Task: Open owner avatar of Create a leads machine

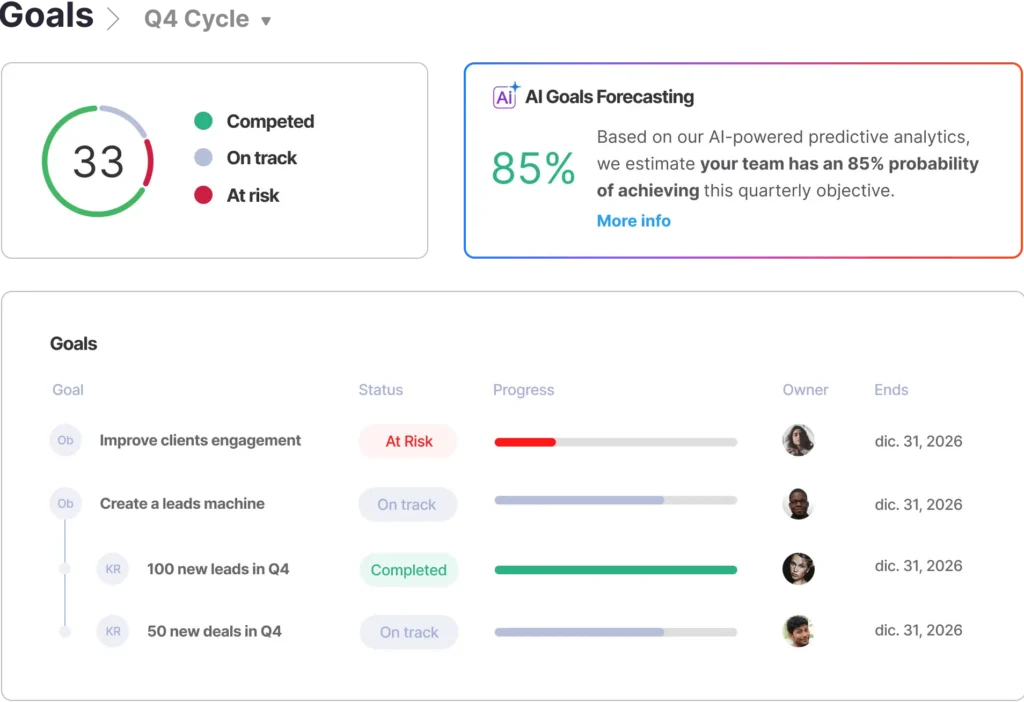Action: click(x=798, y=504)
